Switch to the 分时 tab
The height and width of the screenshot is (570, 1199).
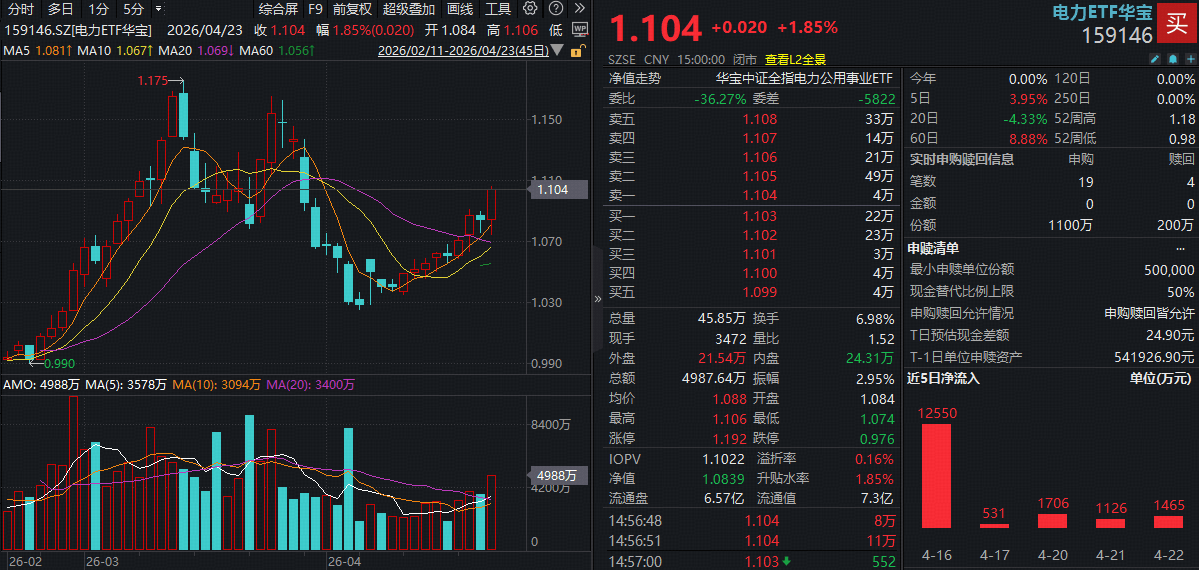tap(20, 9)
